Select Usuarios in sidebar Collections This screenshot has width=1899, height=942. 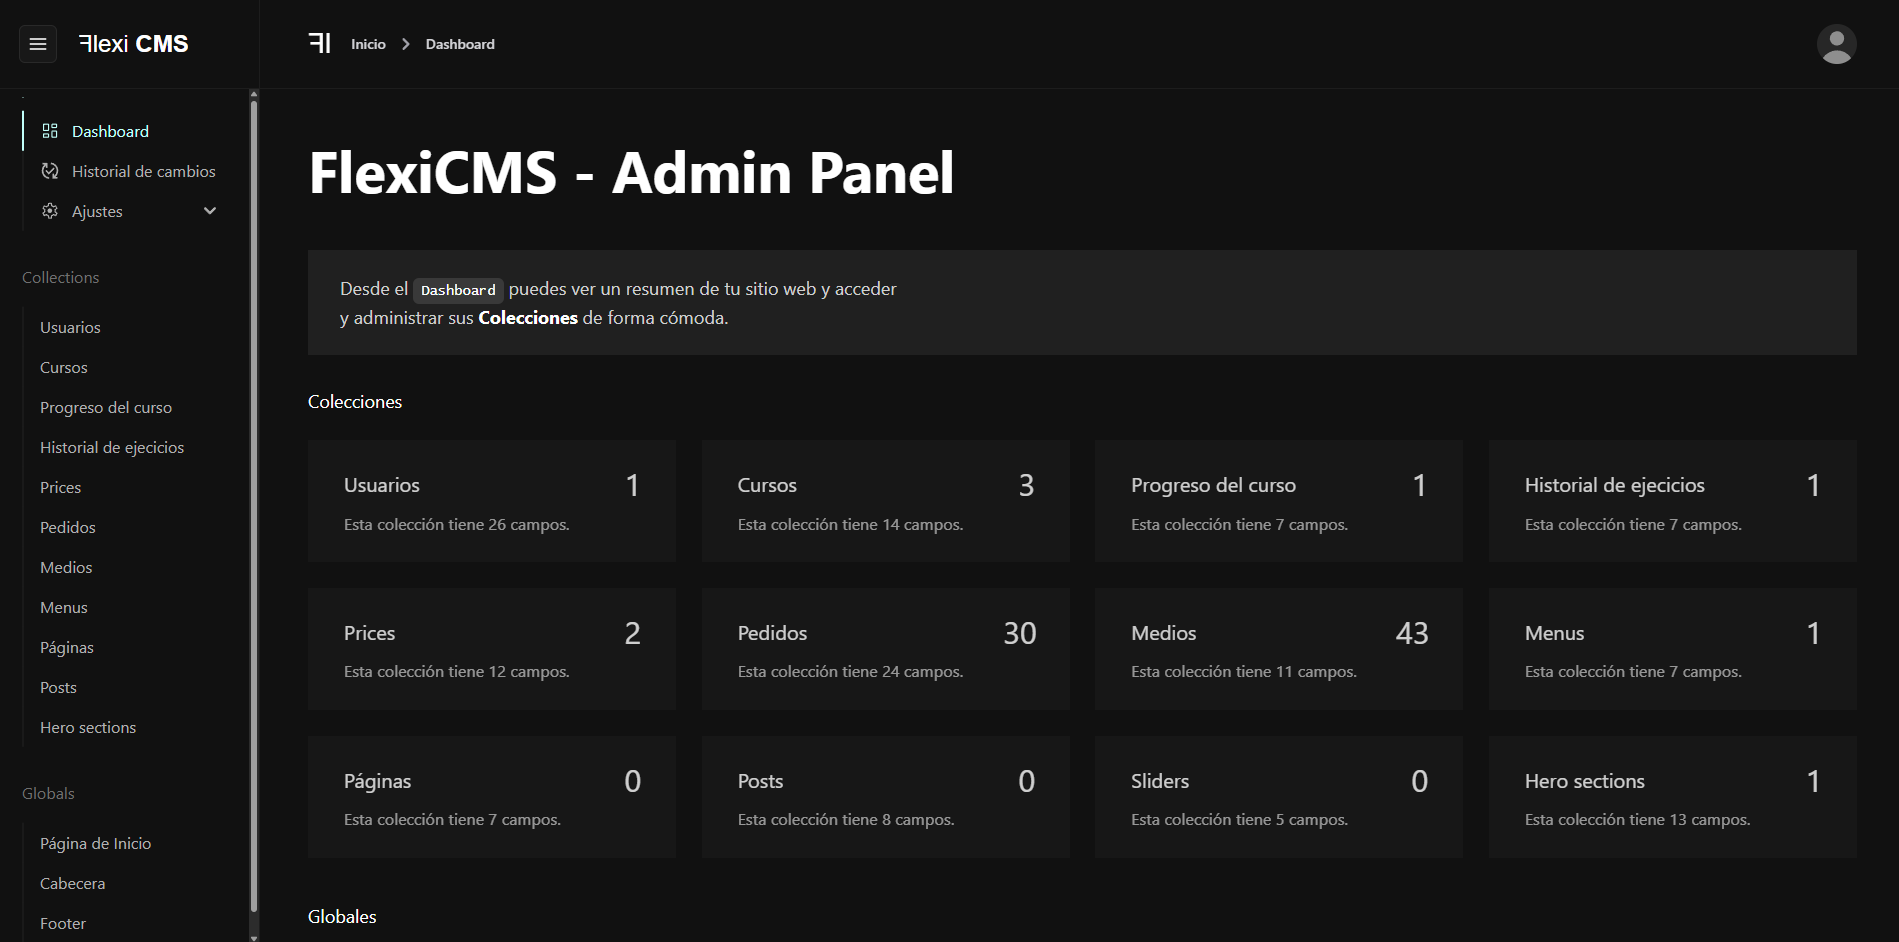click(x=70, y=327)
